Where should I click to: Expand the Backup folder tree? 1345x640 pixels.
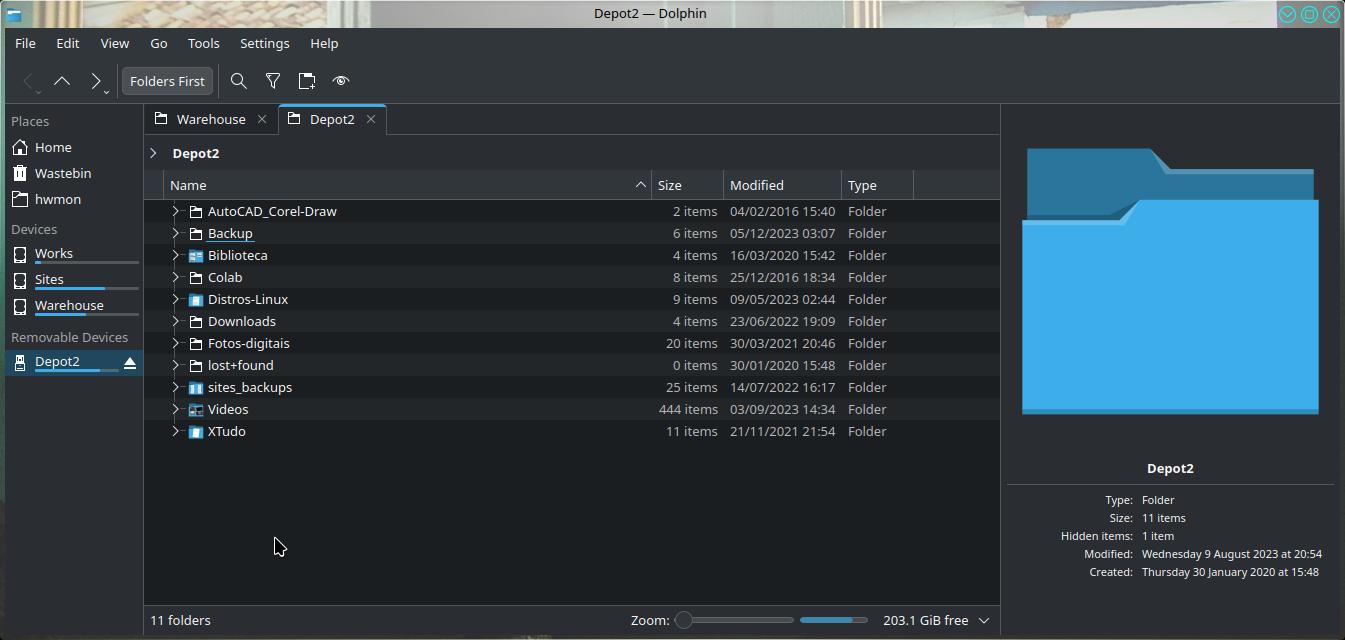(x=175, y=233)
